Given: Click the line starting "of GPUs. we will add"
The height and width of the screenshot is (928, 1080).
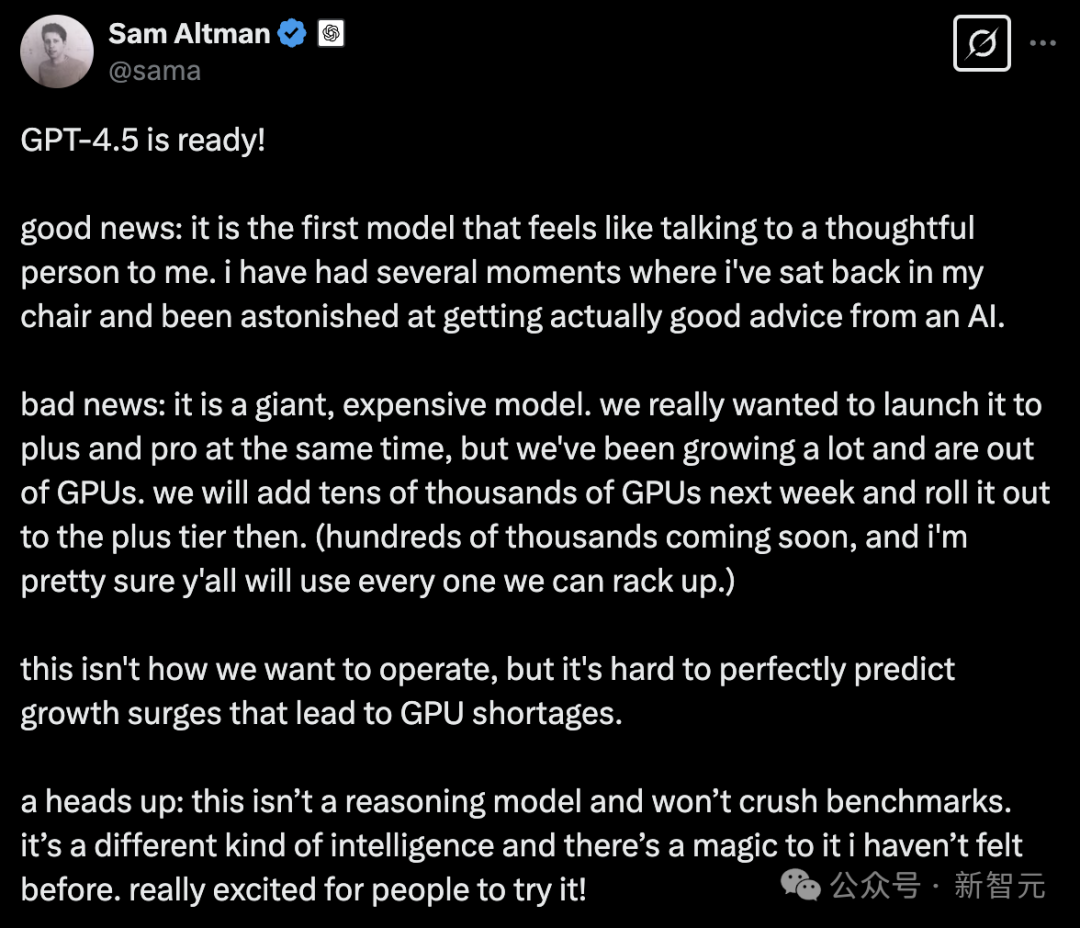Looking at the screenshot, I should [x=535, y=493].
